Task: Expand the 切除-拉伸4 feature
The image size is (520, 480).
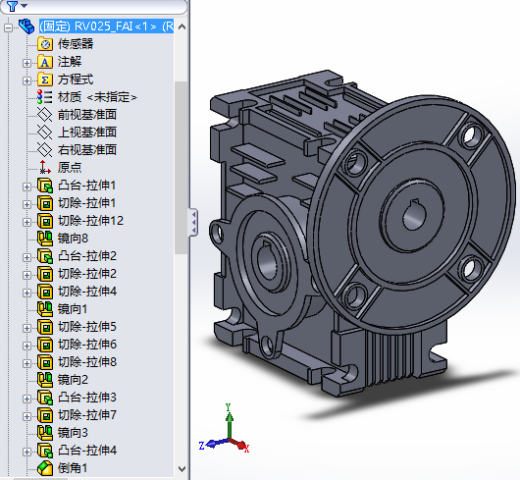Action: pos(27,293)
